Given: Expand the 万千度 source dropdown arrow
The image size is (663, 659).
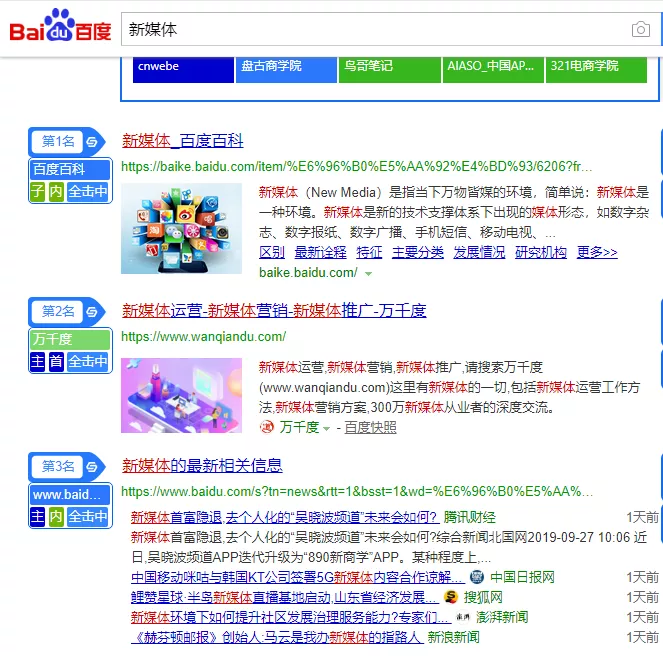Looking at the screenshot, I should (x=326, y=429).
